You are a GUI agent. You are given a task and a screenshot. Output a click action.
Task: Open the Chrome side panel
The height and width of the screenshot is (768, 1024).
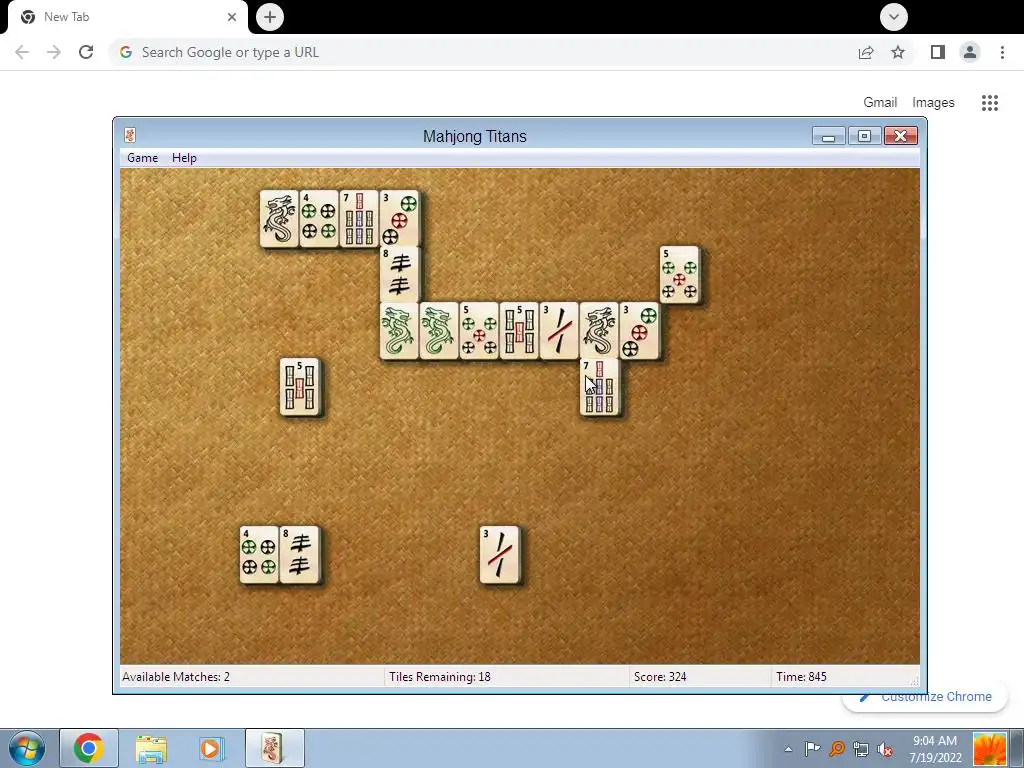tap(938, 52)
